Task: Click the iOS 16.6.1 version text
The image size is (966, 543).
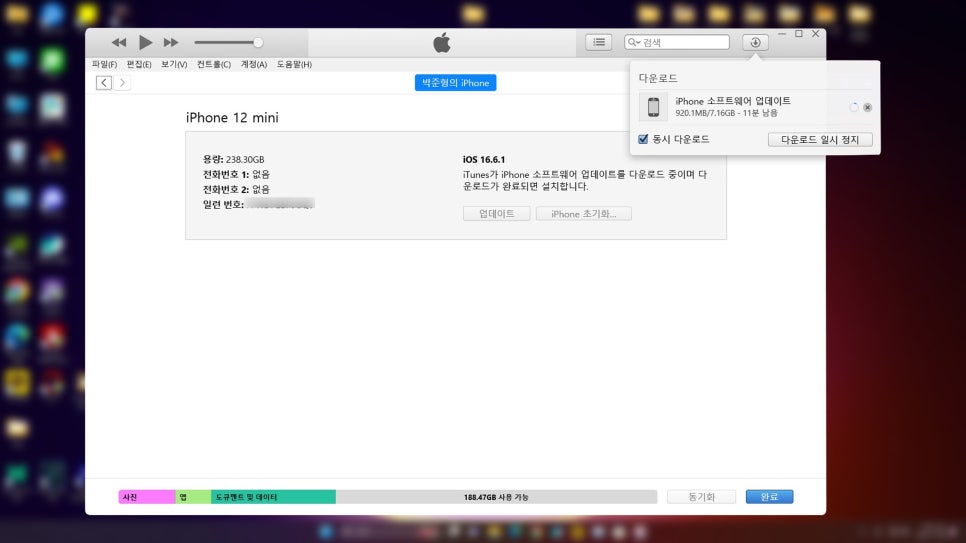Action: click(484, 160)
